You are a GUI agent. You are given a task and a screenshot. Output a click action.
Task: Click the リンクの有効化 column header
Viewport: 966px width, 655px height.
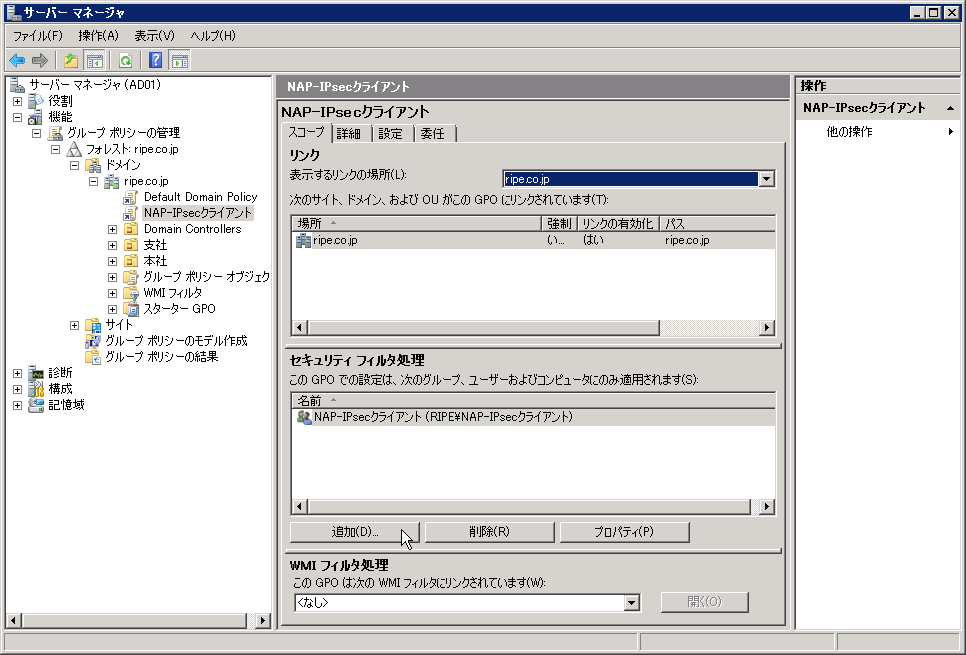click(618, 224)
